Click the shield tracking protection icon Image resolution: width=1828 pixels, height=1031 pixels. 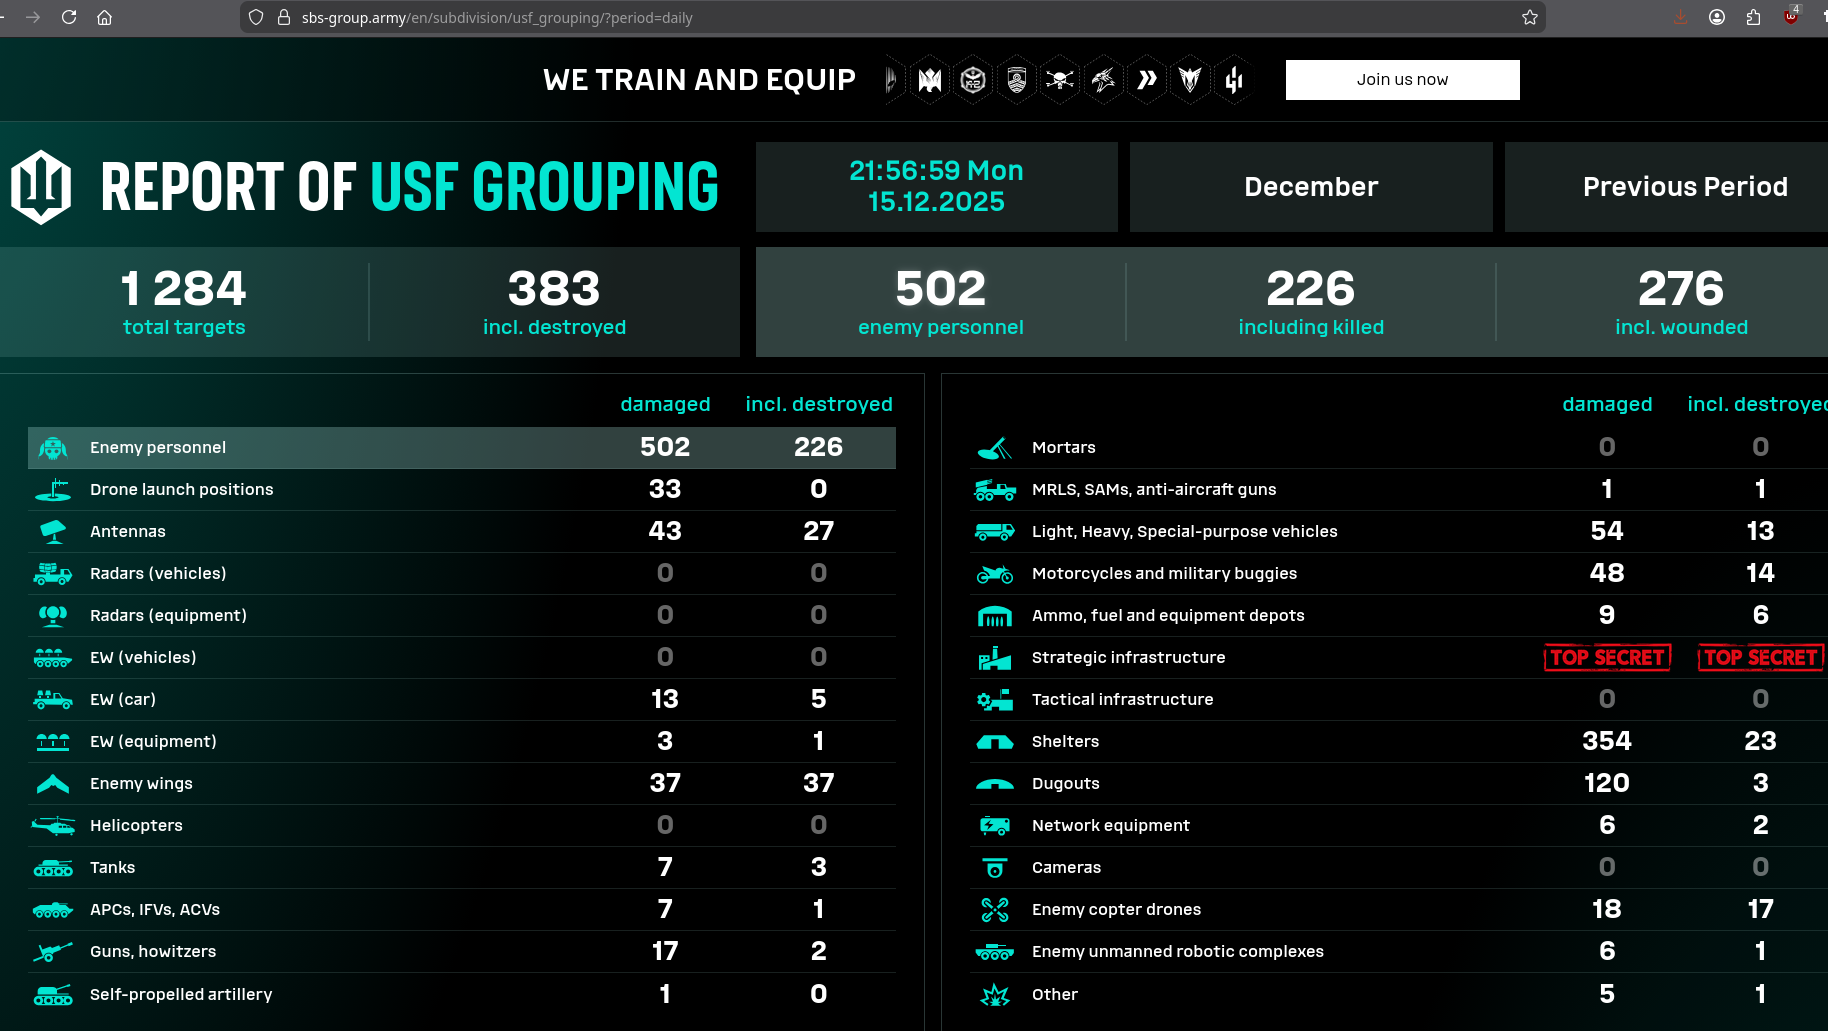tap(256, 17)
